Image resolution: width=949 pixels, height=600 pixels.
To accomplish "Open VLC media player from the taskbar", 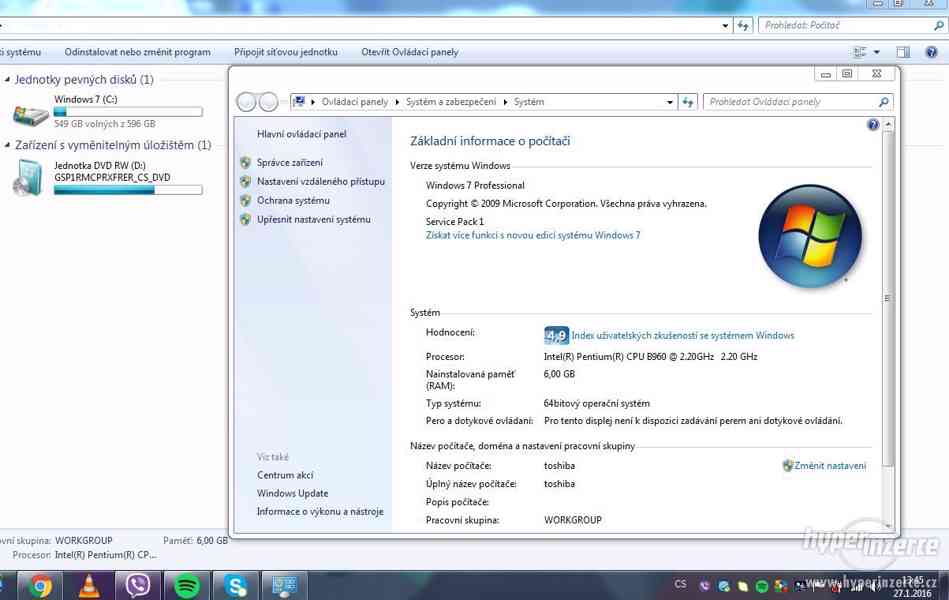I will [90, 586].
